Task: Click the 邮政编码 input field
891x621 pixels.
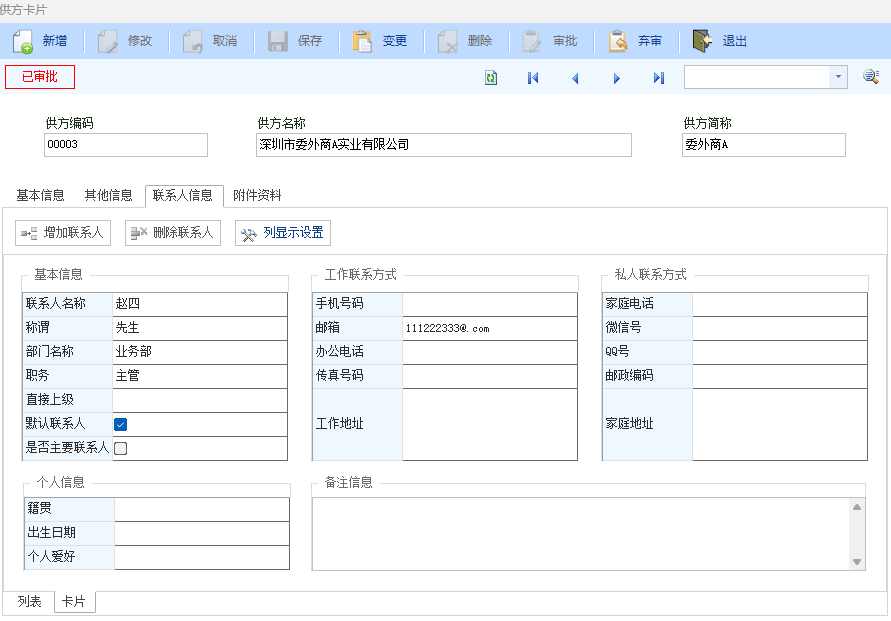Action: coord(779,376)
